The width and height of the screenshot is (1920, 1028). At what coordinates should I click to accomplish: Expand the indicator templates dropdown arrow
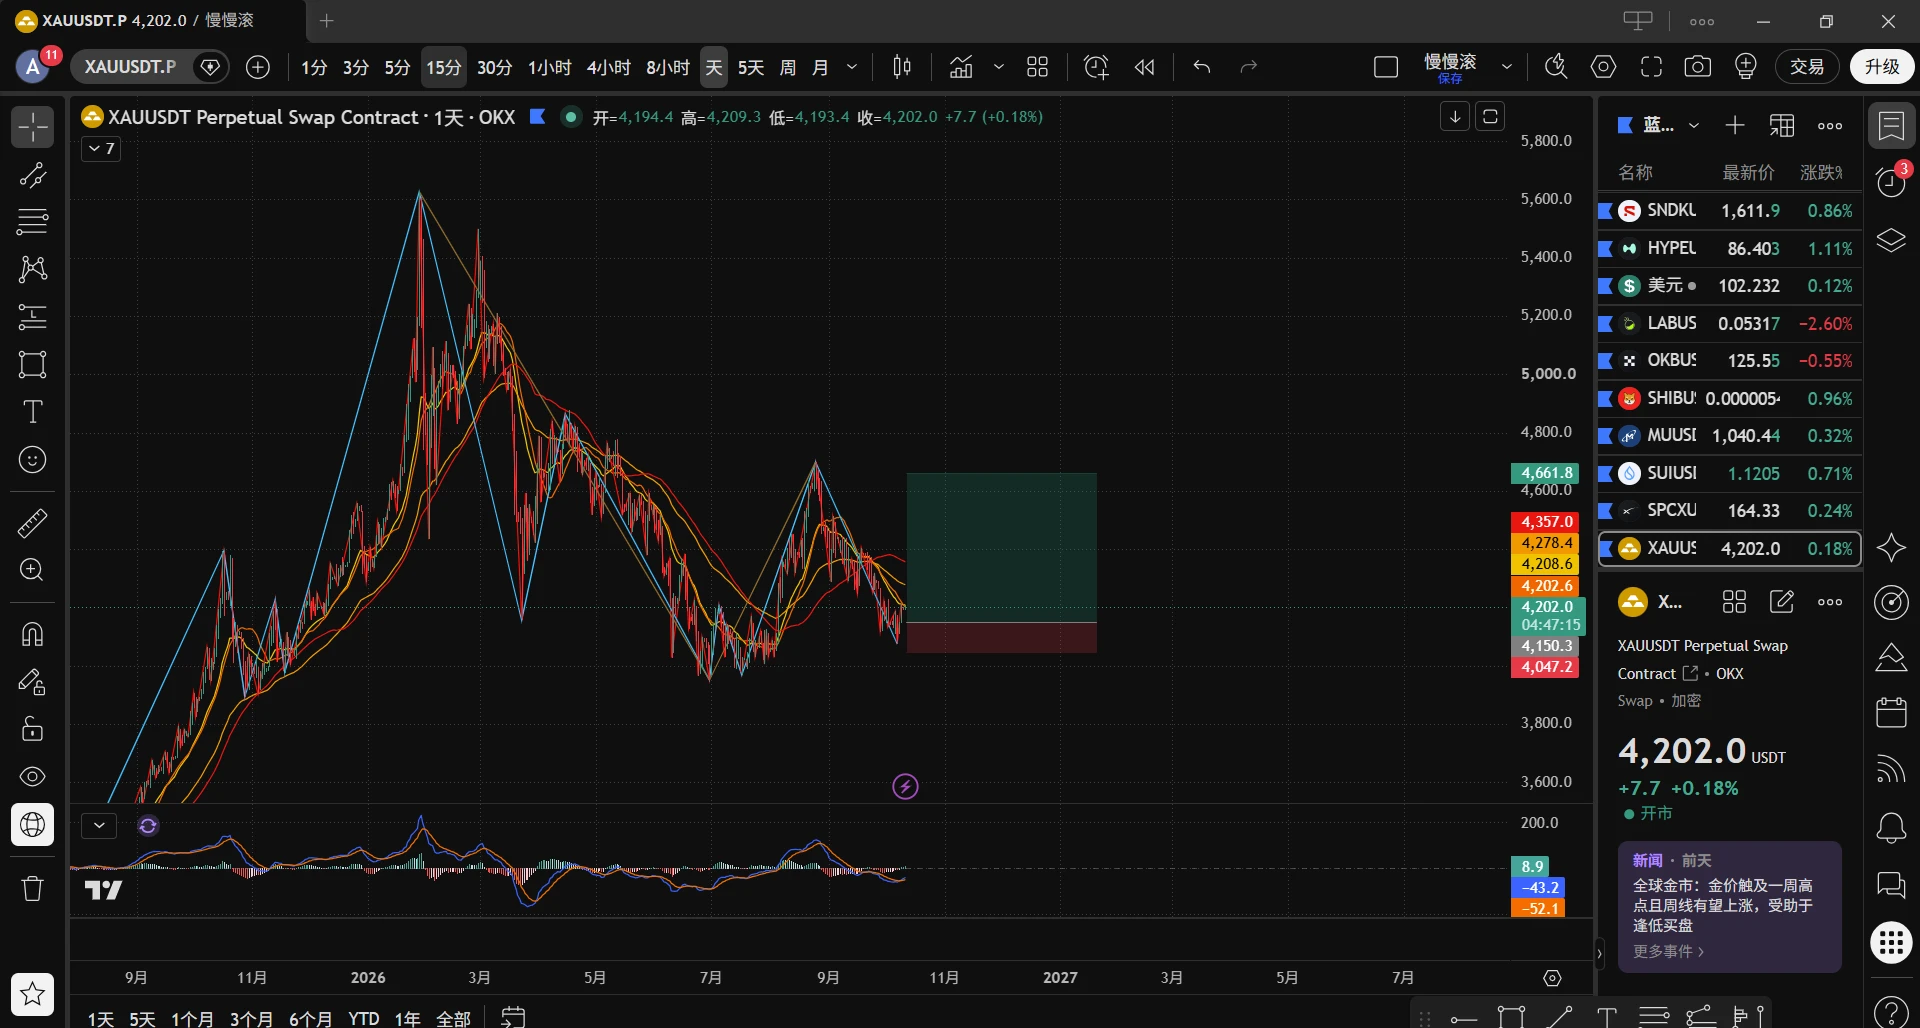[998, 67]
